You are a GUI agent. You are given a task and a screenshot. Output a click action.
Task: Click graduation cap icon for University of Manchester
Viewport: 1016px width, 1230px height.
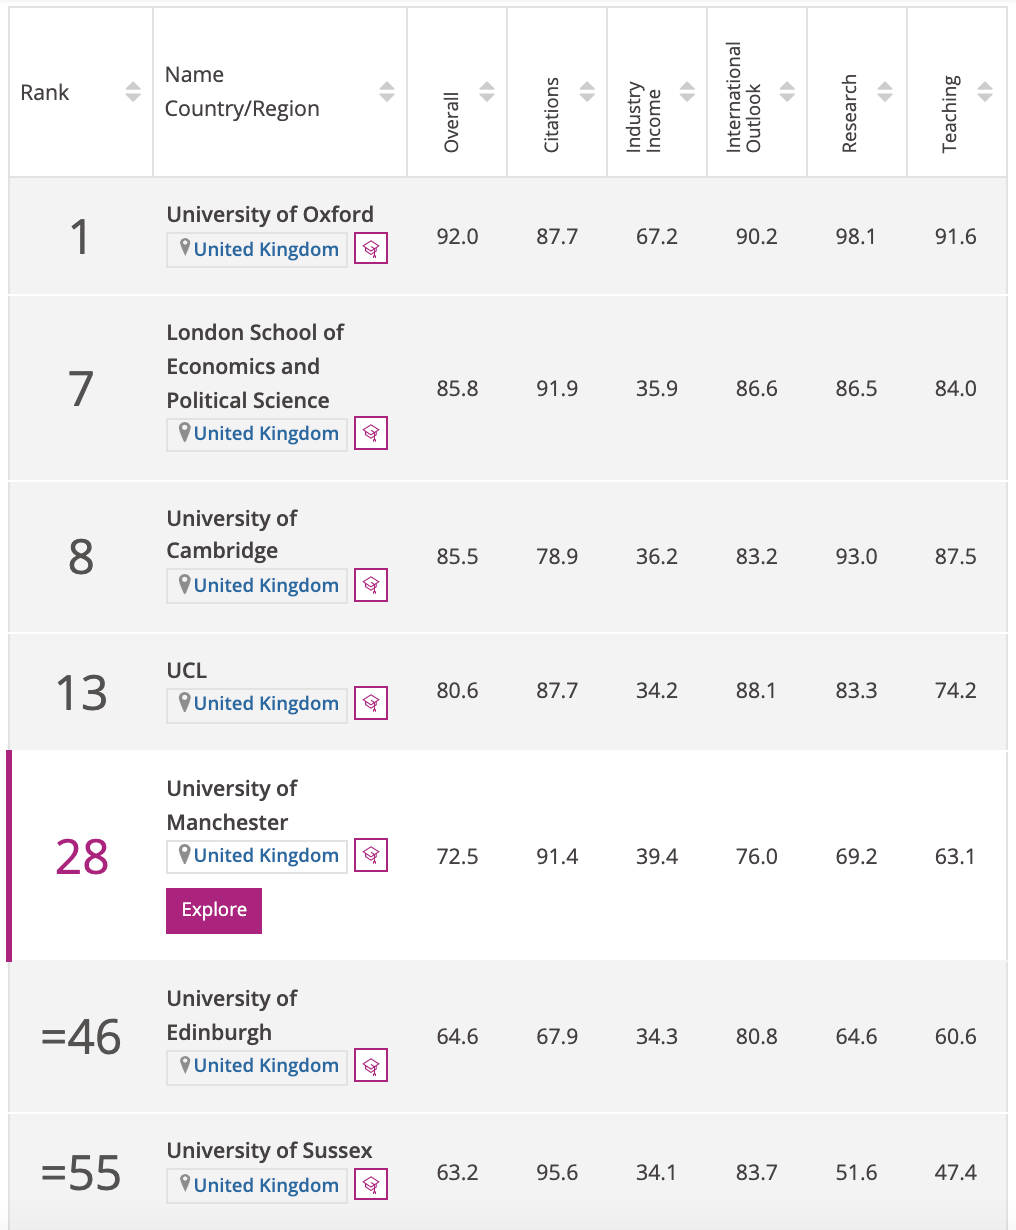point(371,855)
